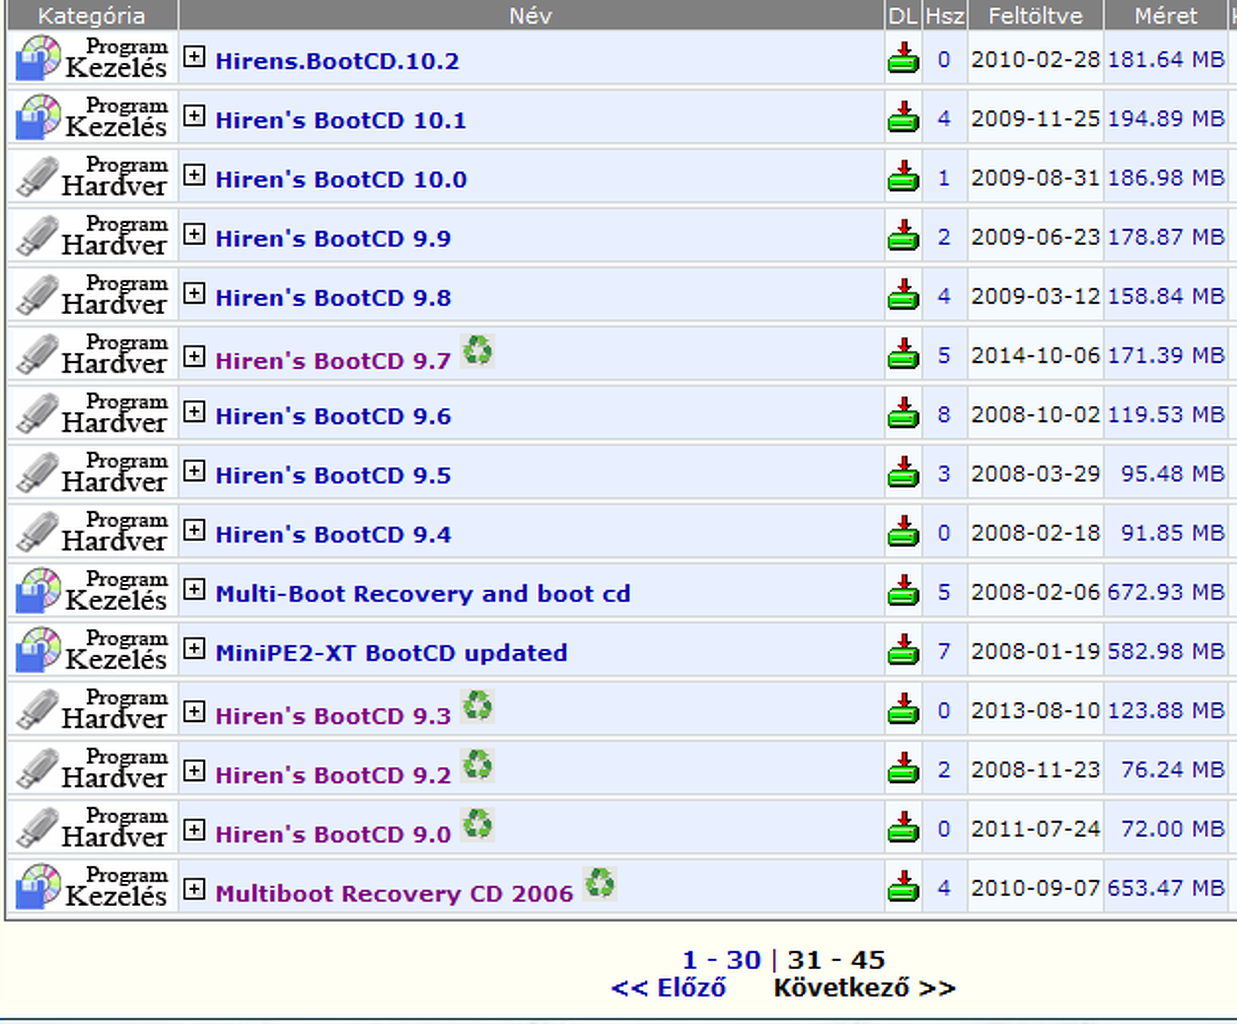Sort by Méret column header

(x=1165, y=15)
